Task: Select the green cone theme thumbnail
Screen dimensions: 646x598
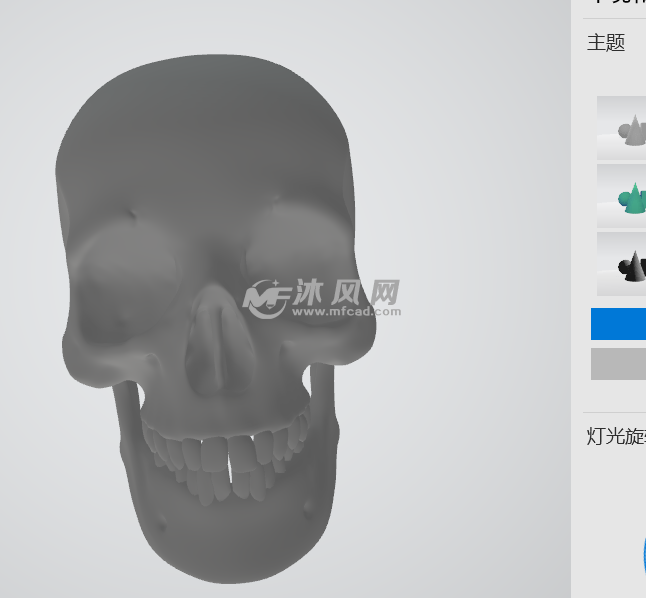Action: click(621, 196)
